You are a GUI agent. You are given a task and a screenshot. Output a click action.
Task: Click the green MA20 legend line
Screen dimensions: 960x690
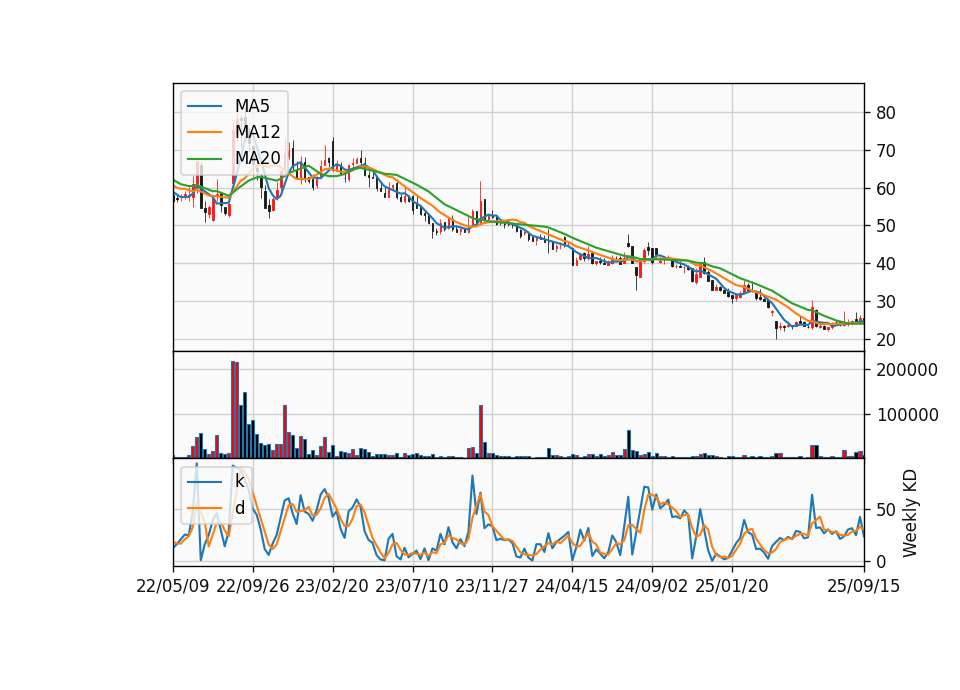pyautogui.click(x=204, y=159)
